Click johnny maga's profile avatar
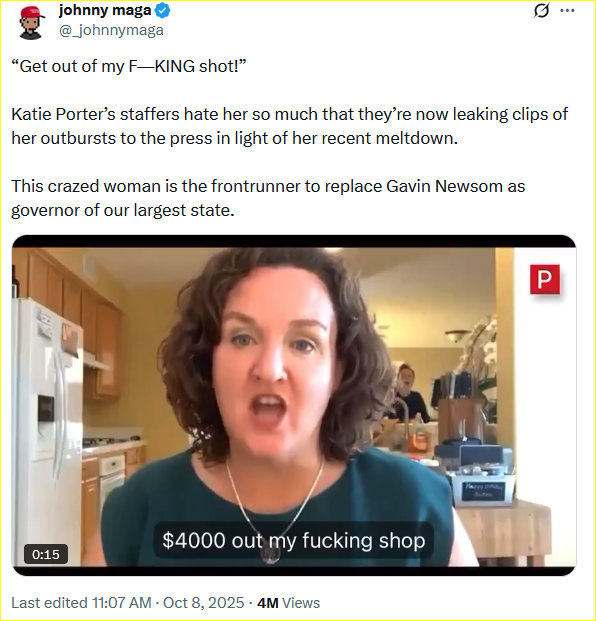596x621 pixels. click(x=31, y=23)
